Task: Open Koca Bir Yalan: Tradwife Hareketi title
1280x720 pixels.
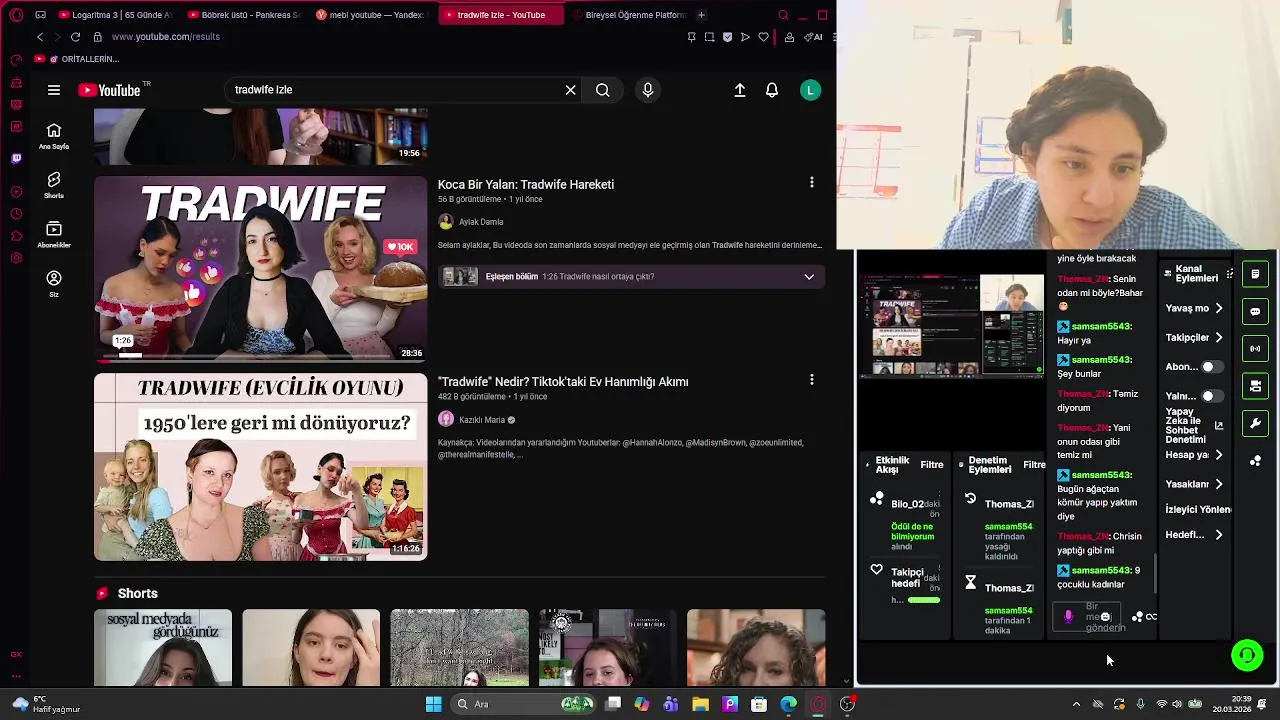Action: tap(526, 185)
